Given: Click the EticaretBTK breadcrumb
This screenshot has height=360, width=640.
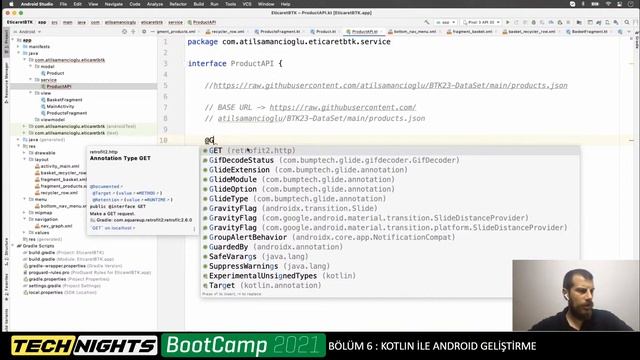Looking at the screenshot, I should click(20, 22).
